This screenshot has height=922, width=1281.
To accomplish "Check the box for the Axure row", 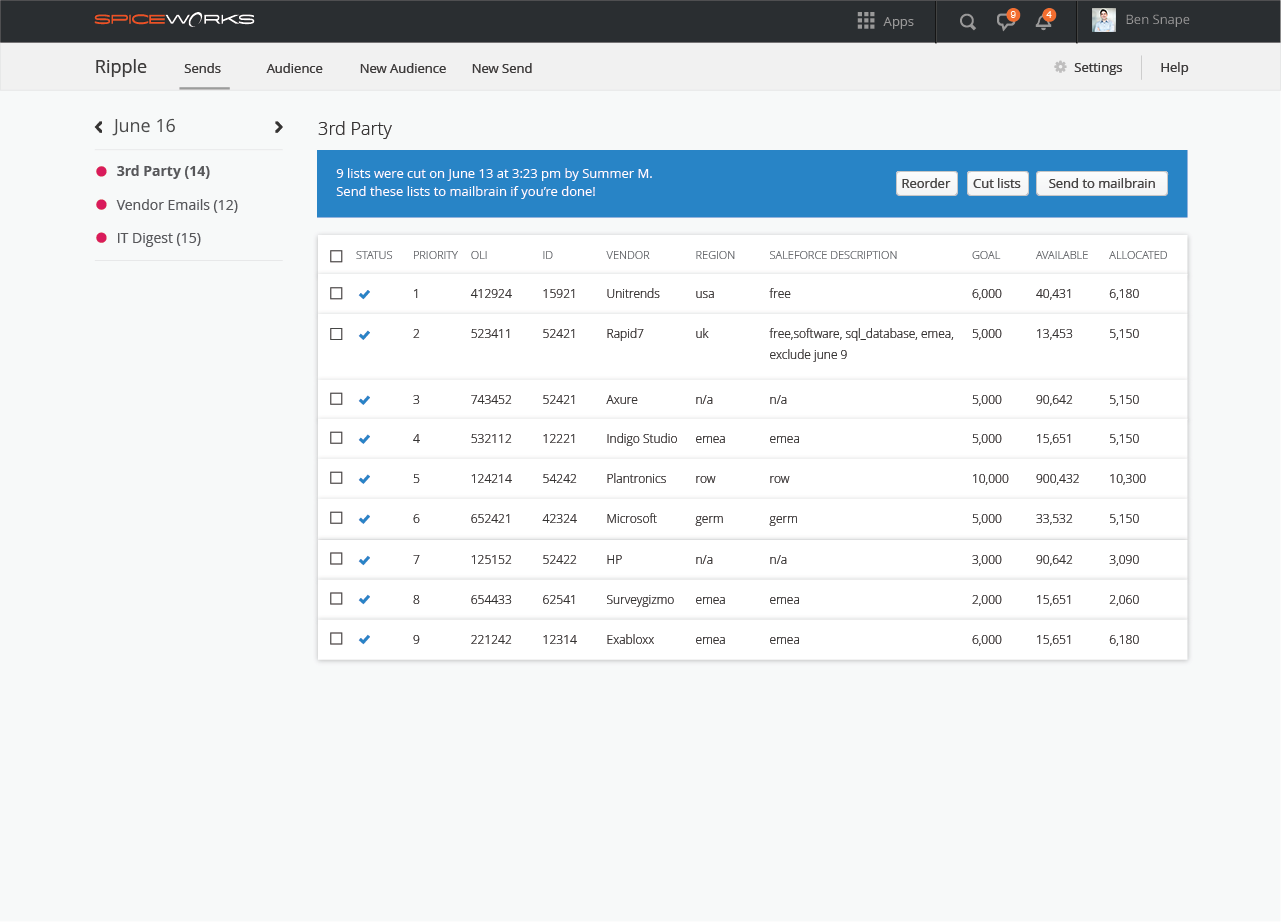I will (x=336, y=398).
